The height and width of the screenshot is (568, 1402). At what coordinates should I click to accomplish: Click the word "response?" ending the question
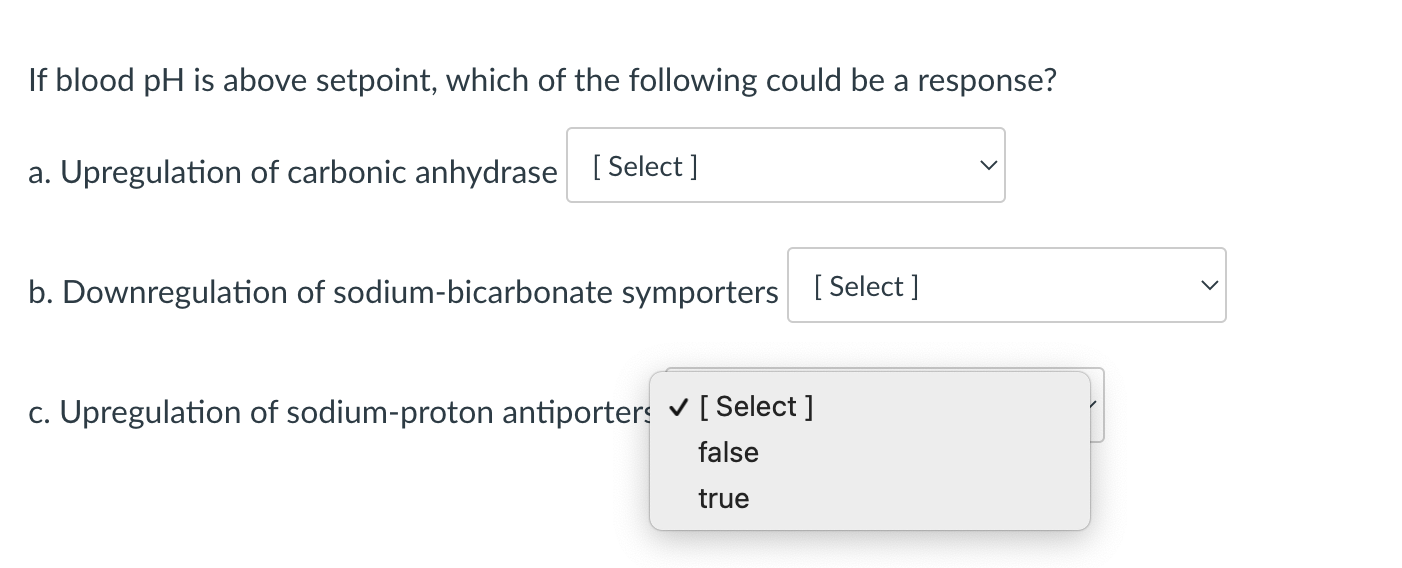coord(986,80)
